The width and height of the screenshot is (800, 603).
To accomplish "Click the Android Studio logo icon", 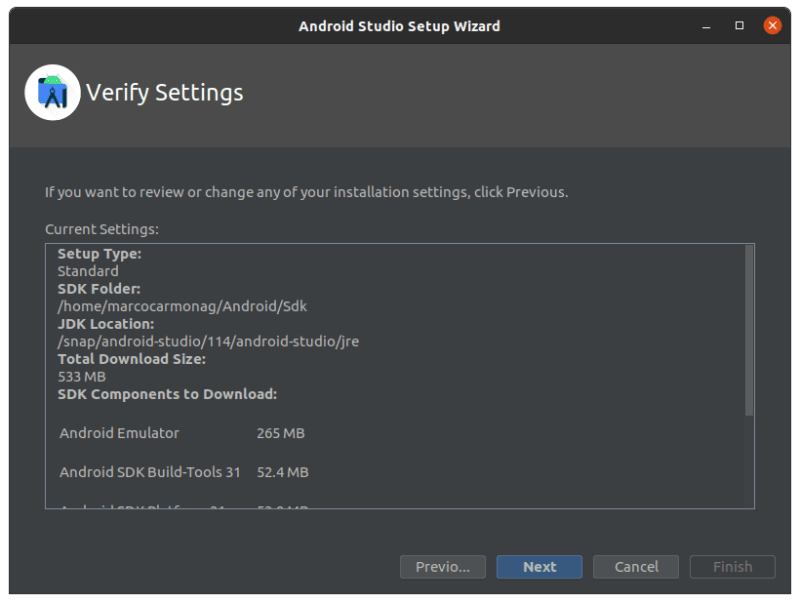I will click(x=52, y=92).
